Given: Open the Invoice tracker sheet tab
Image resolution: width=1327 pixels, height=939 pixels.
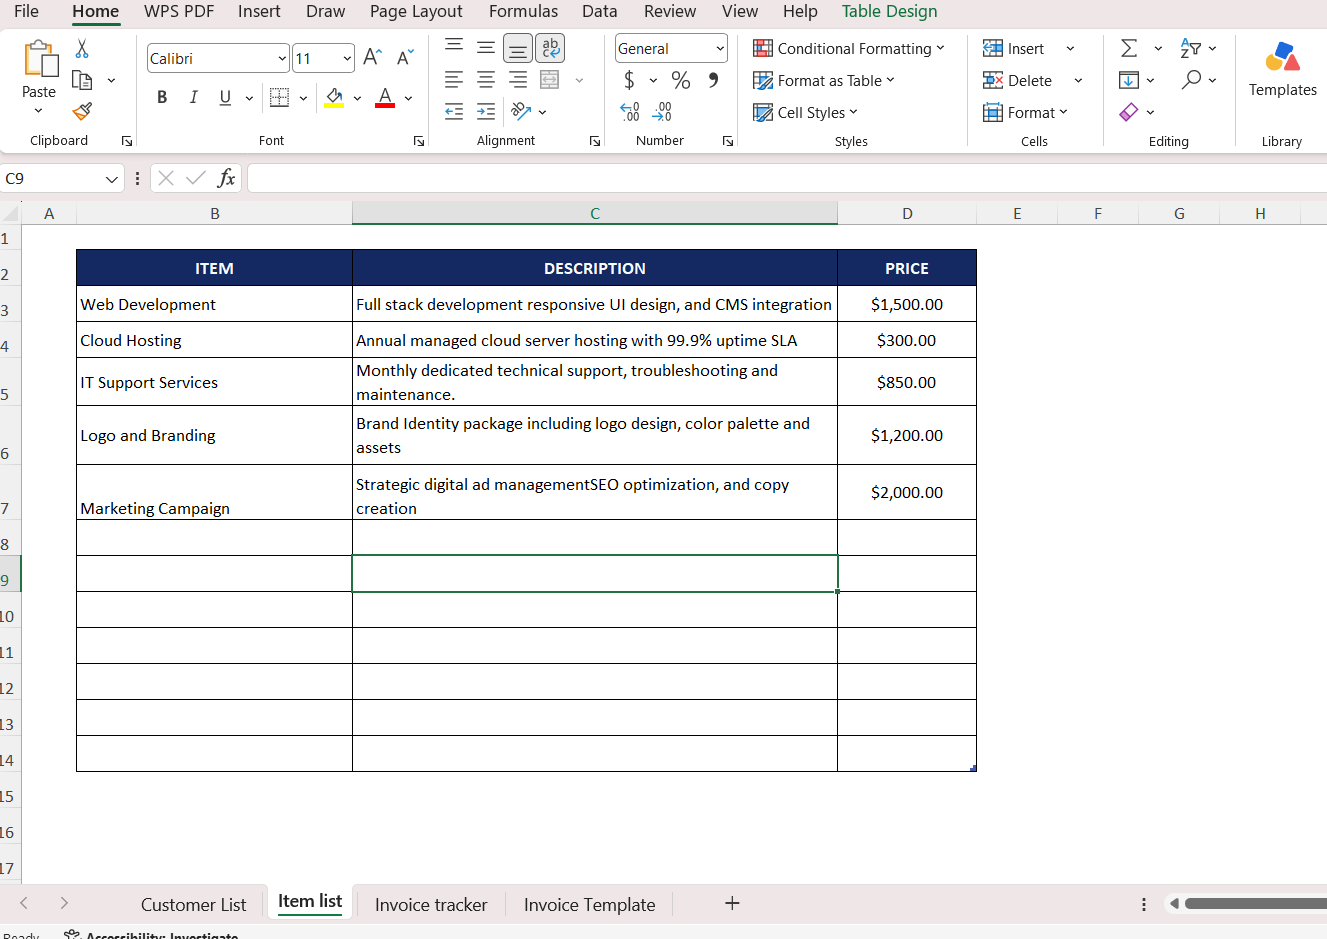Looking at the screenshot, I should tap(431, 904).
